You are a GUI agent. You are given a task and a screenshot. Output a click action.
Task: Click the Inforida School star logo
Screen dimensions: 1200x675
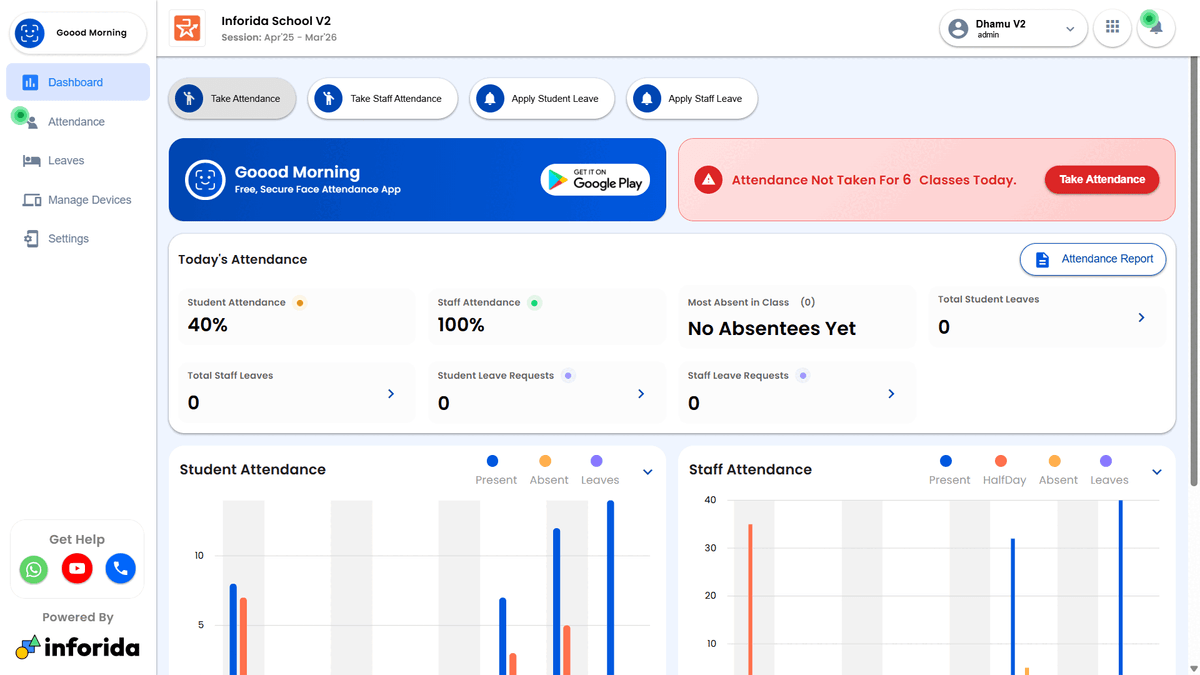click(187, 29)
